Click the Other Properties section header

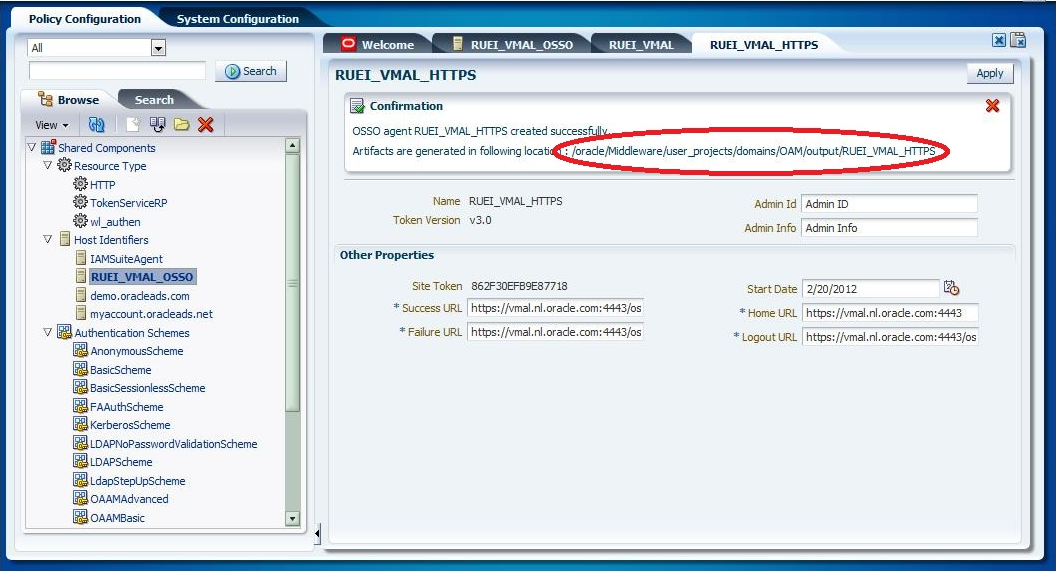[387, 255]
